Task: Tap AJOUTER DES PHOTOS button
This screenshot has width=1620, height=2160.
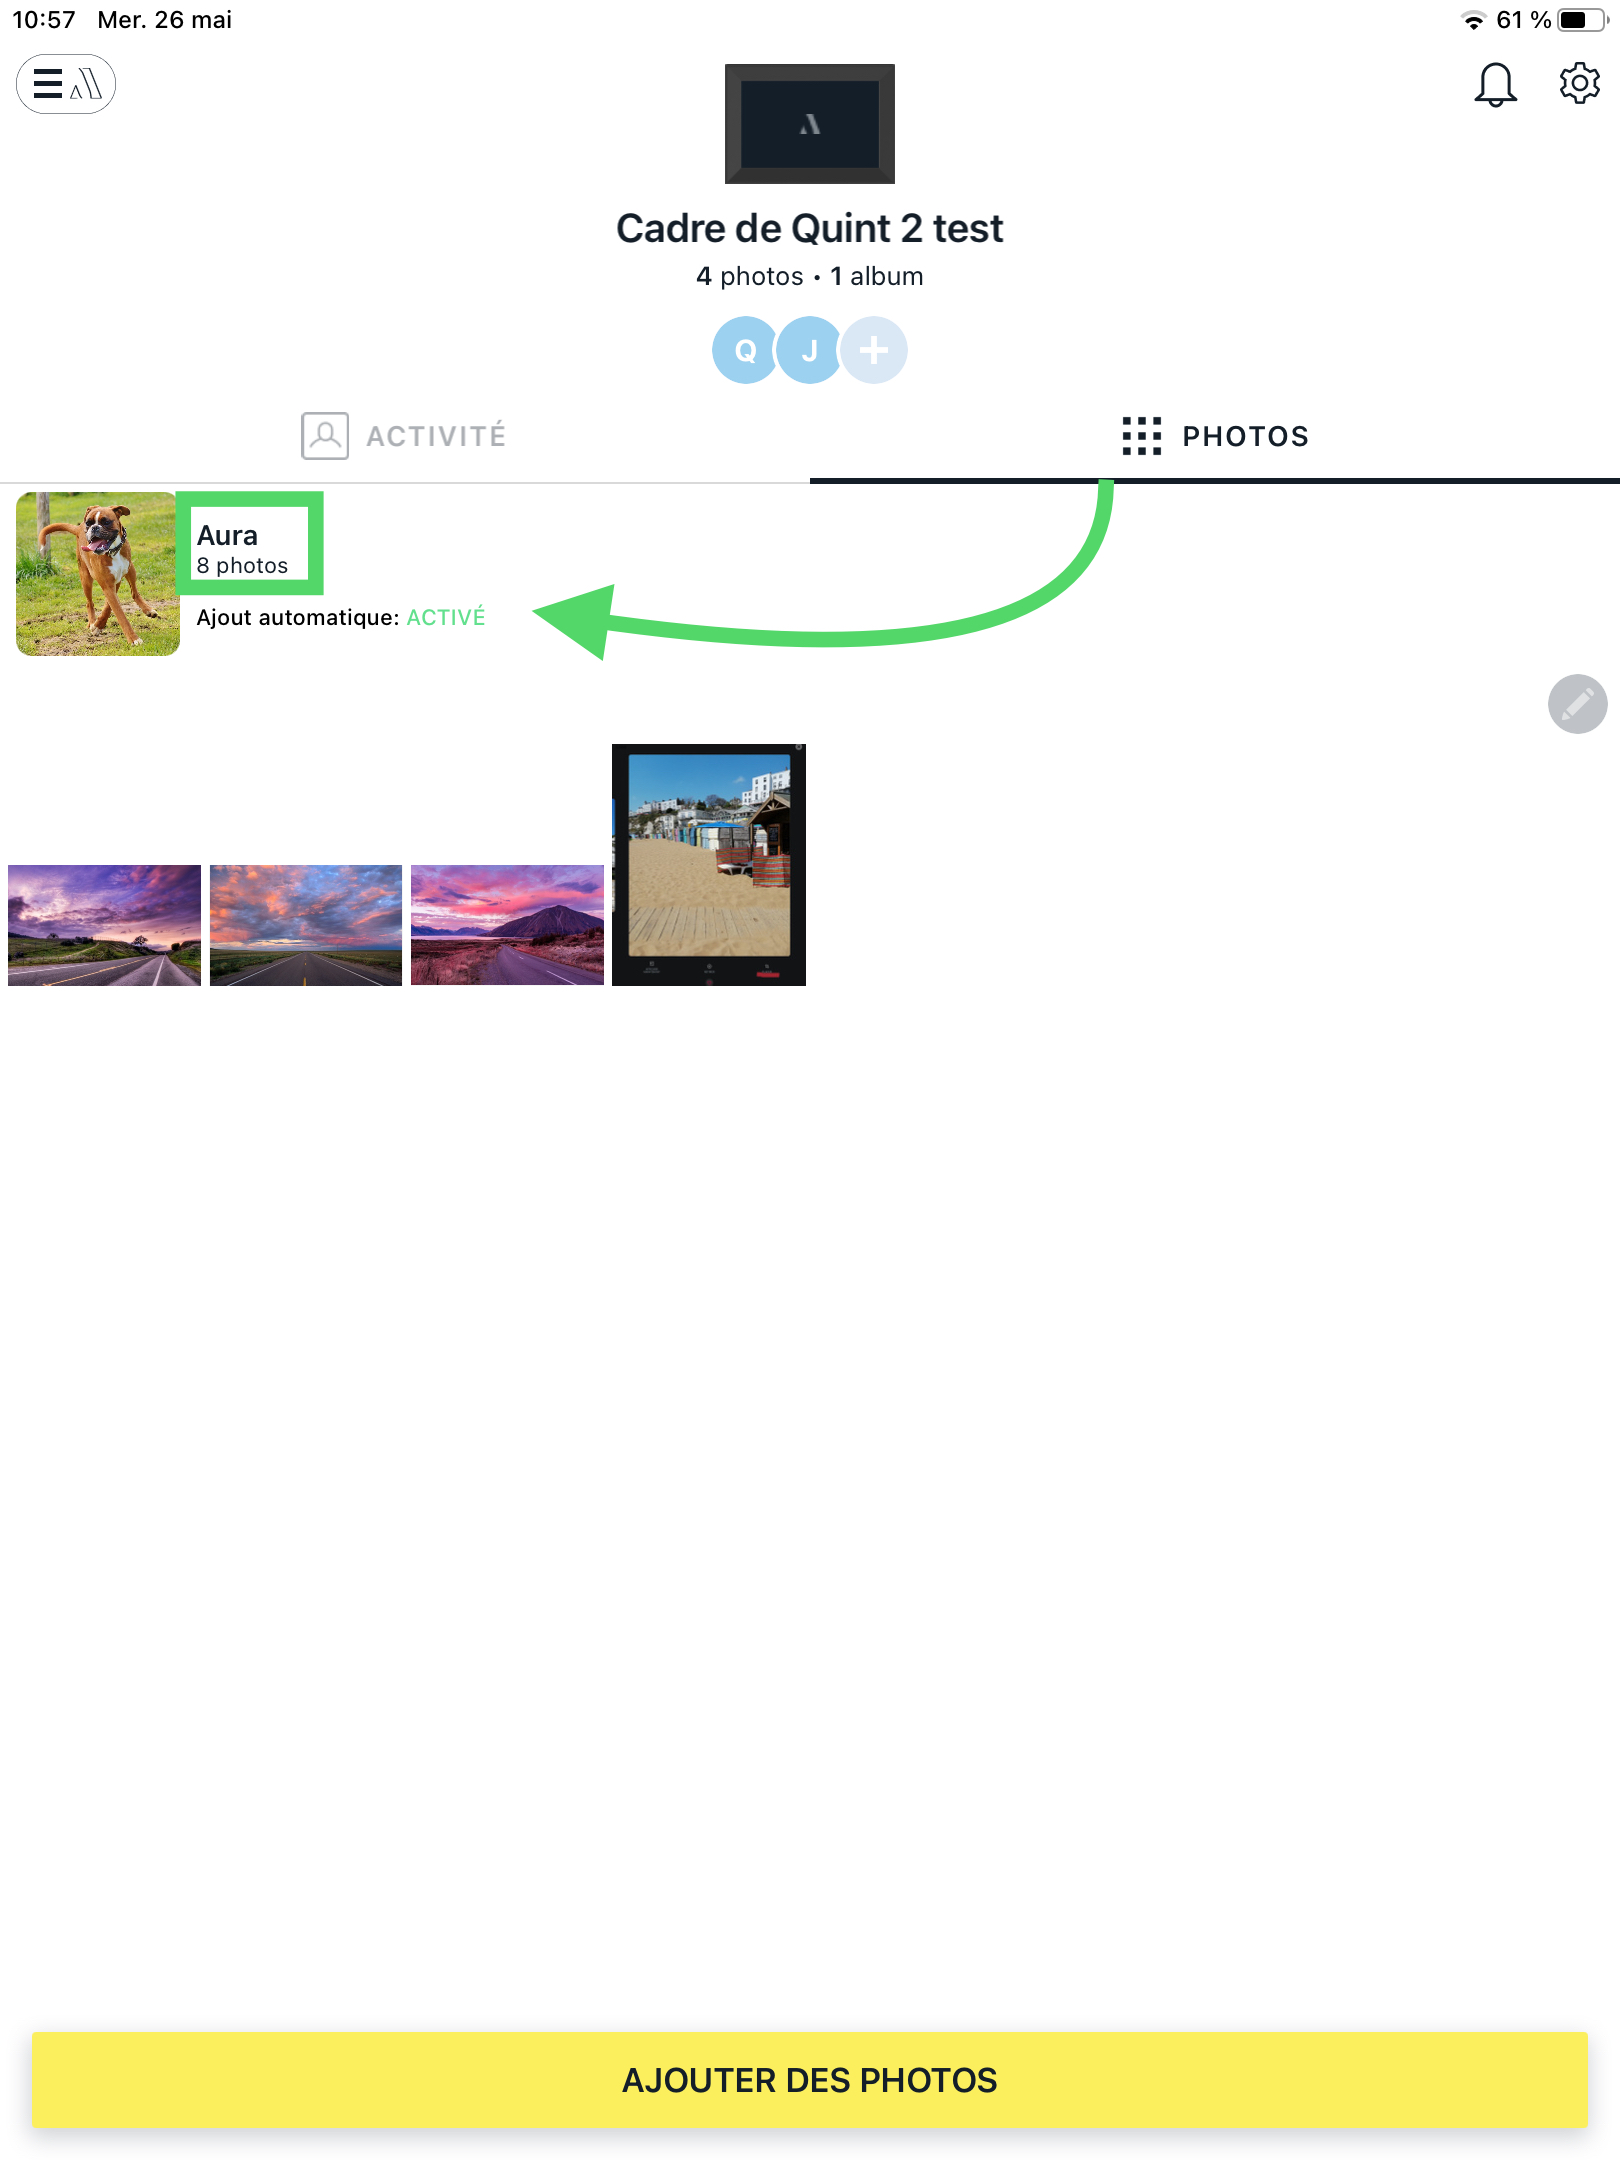Action: click(810, 2080)
